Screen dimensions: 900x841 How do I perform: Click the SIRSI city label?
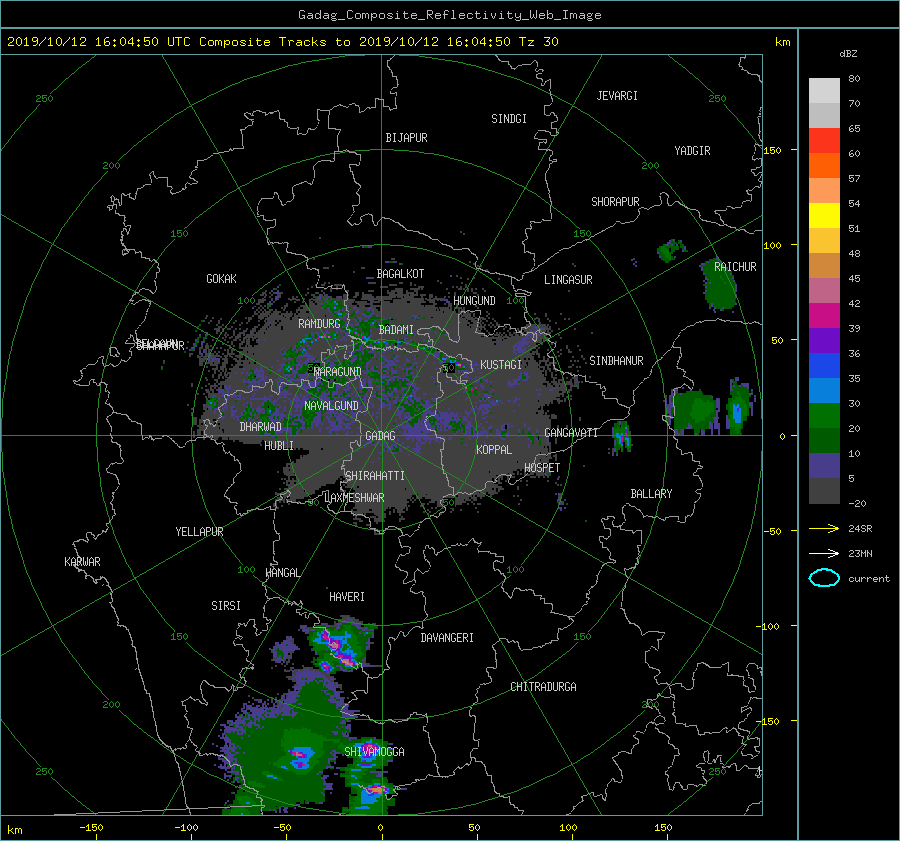226,606
